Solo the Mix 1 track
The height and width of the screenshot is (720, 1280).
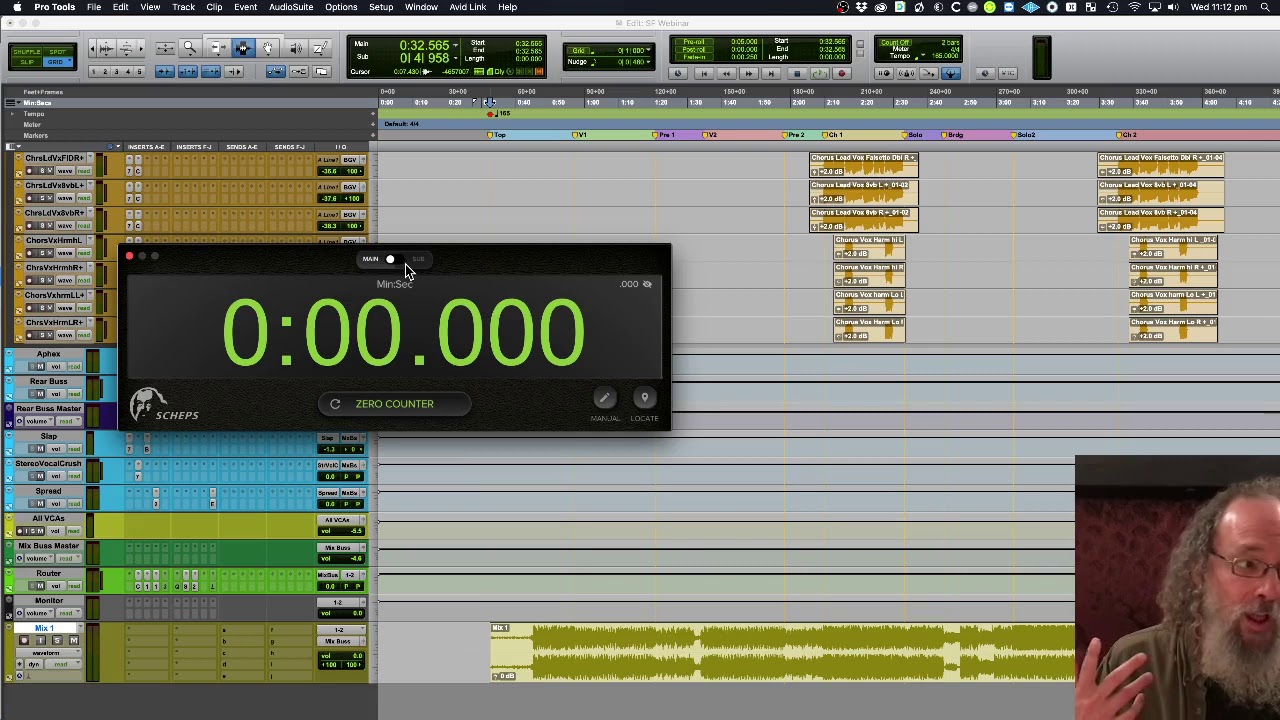[x=57, y=640]
